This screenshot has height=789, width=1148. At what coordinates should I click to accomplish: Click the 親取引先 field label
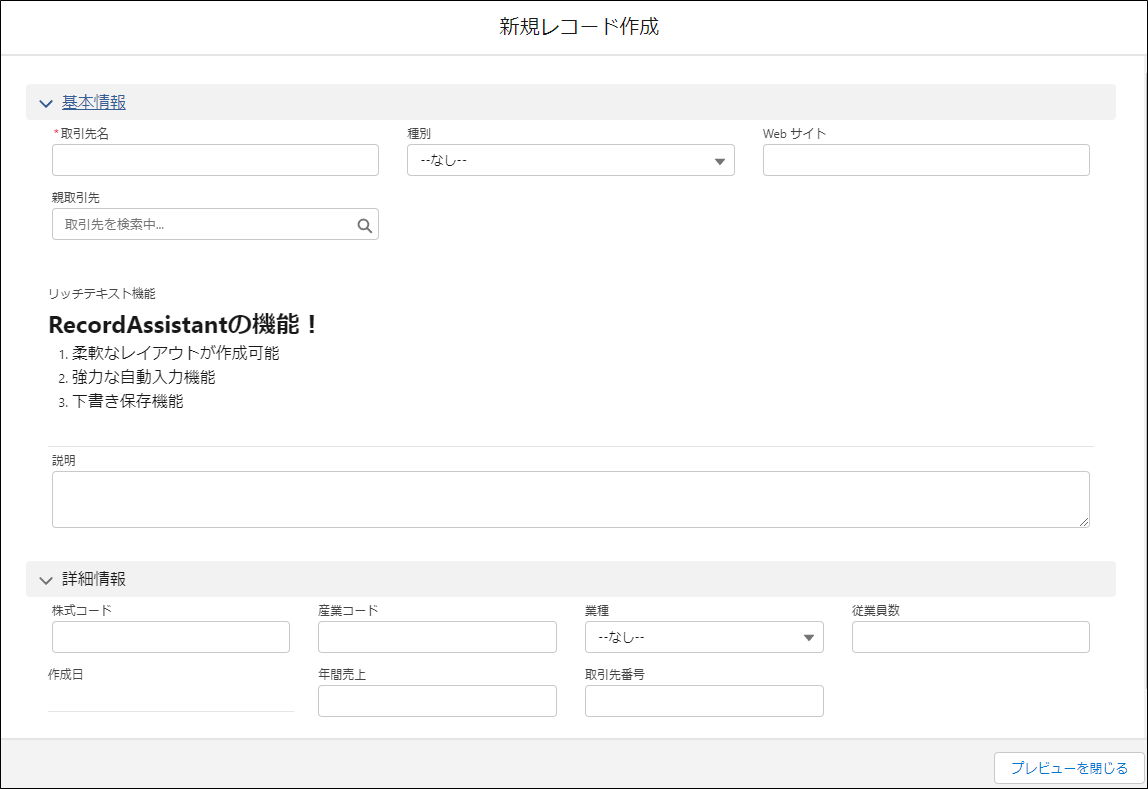click(75, 198)
